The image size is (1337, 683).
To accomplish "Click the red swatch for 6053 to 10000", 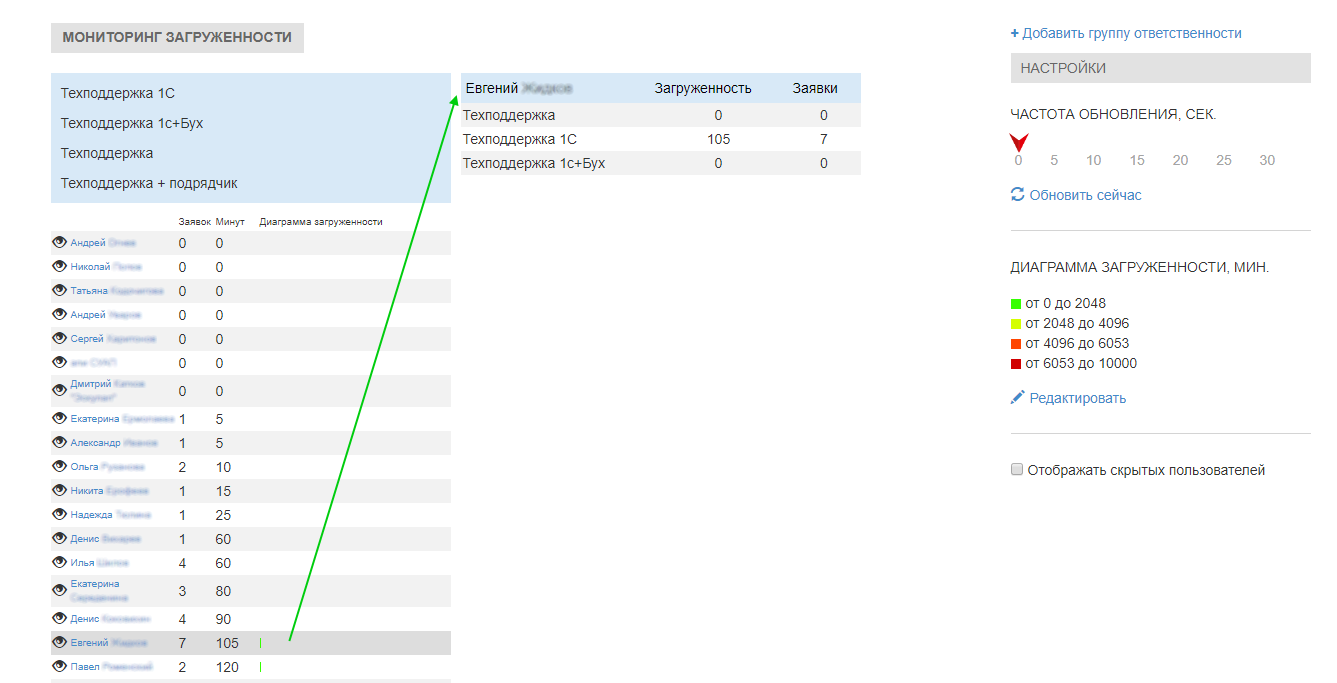I will (x=1016, y=364).
